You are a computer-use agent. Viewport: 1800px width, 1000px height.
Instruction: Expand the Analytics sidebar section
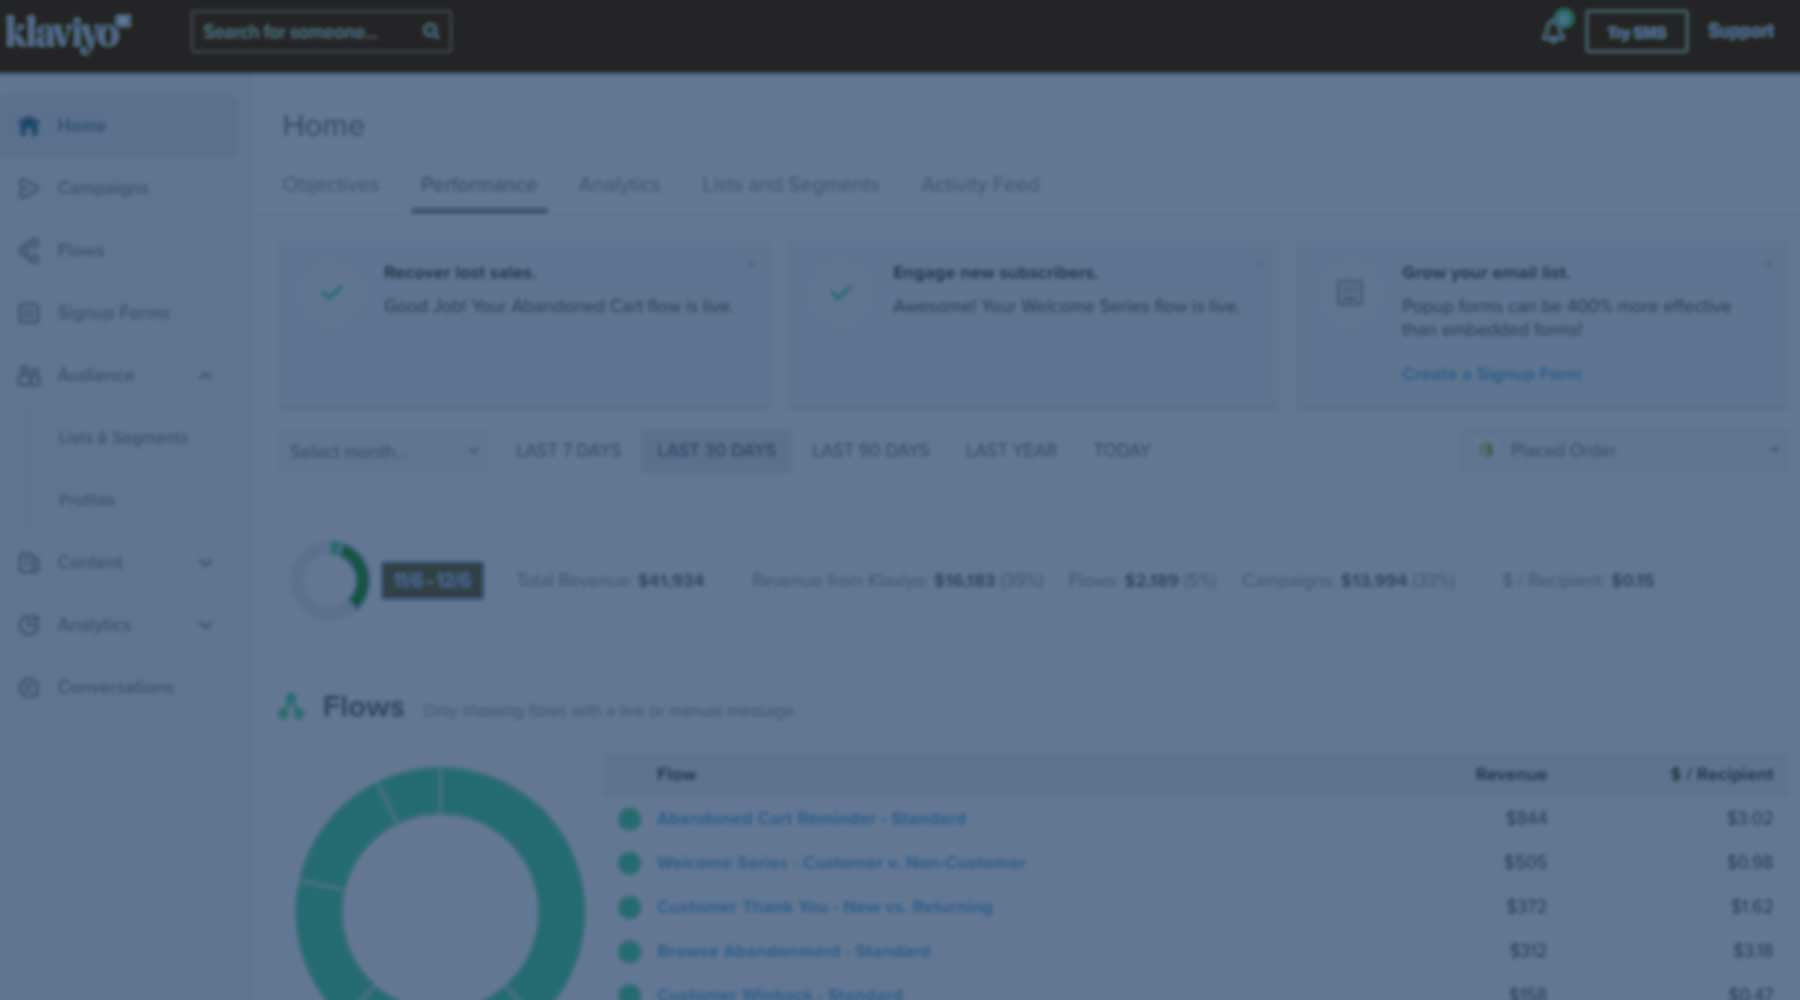pos(205,625)
